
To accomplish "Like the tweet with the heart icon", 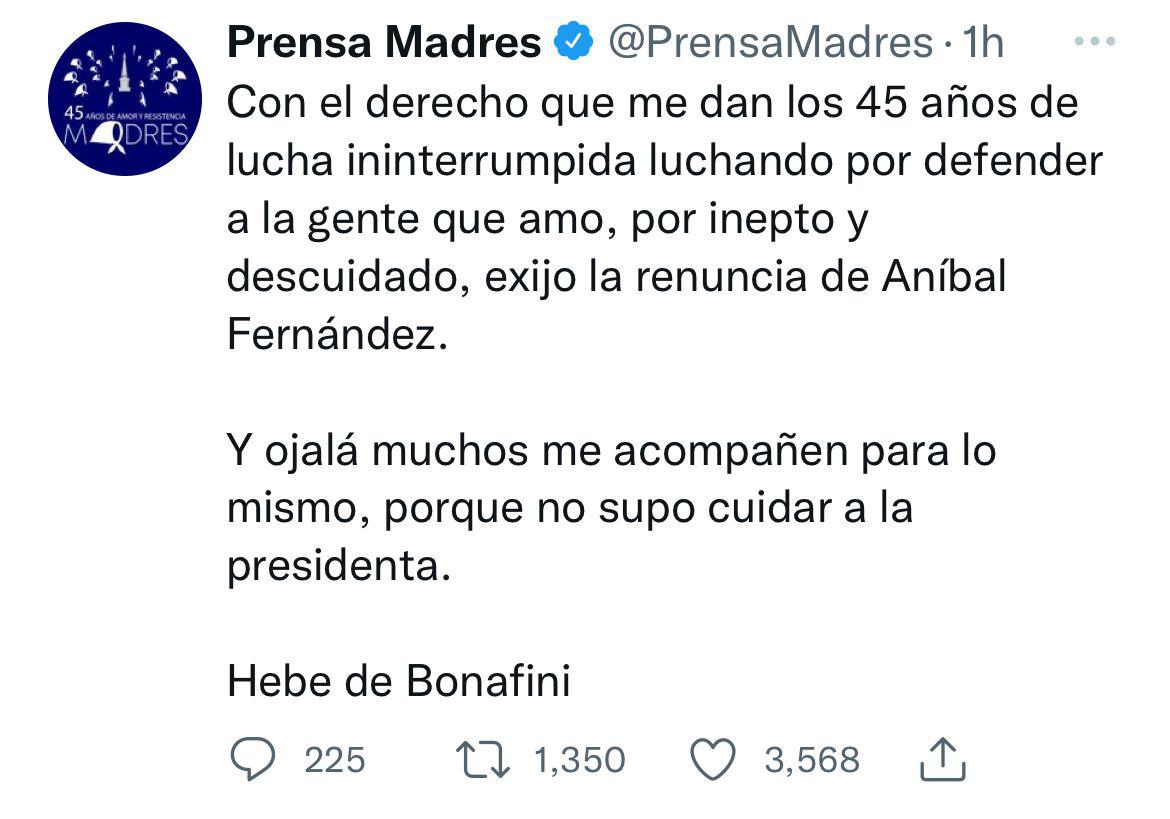I will point(714,760).
